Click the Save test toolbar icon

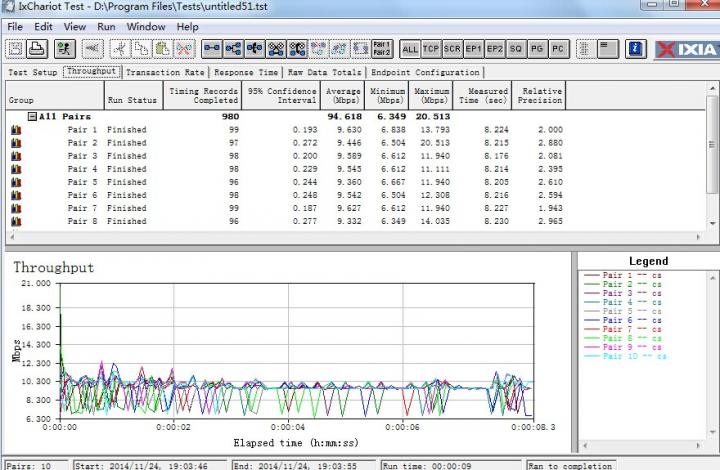[x=16, y=49]
